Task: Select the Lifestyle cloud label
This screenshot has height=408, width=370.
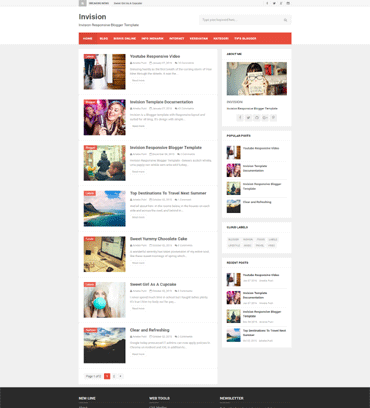Action: [x=234, y=246]
